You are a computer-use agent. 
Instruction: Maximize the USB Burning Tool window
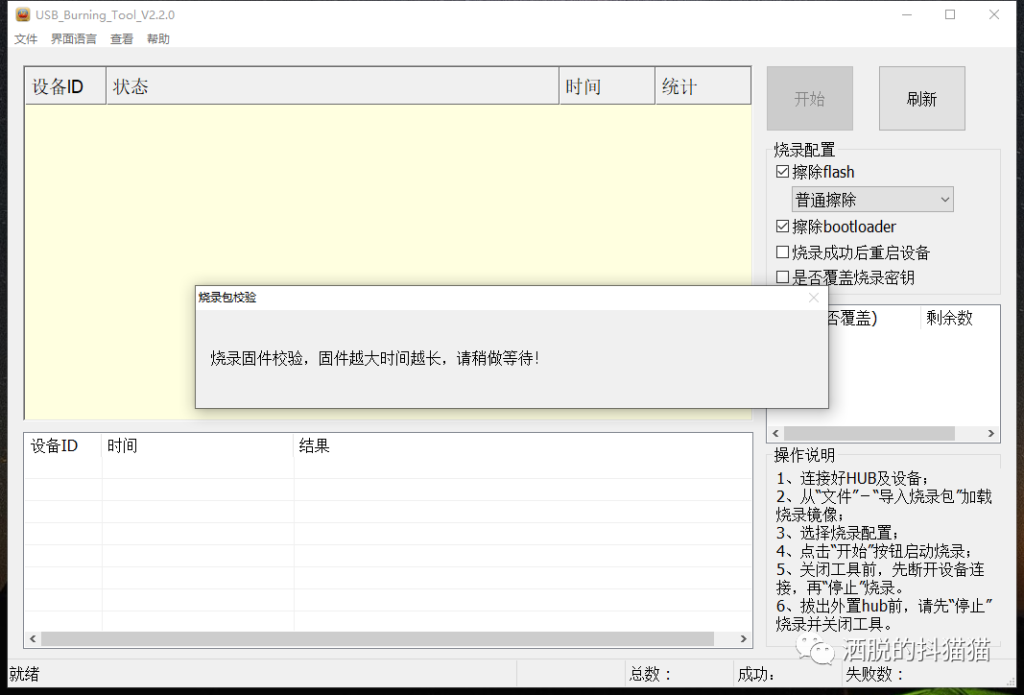pos(950,15)
